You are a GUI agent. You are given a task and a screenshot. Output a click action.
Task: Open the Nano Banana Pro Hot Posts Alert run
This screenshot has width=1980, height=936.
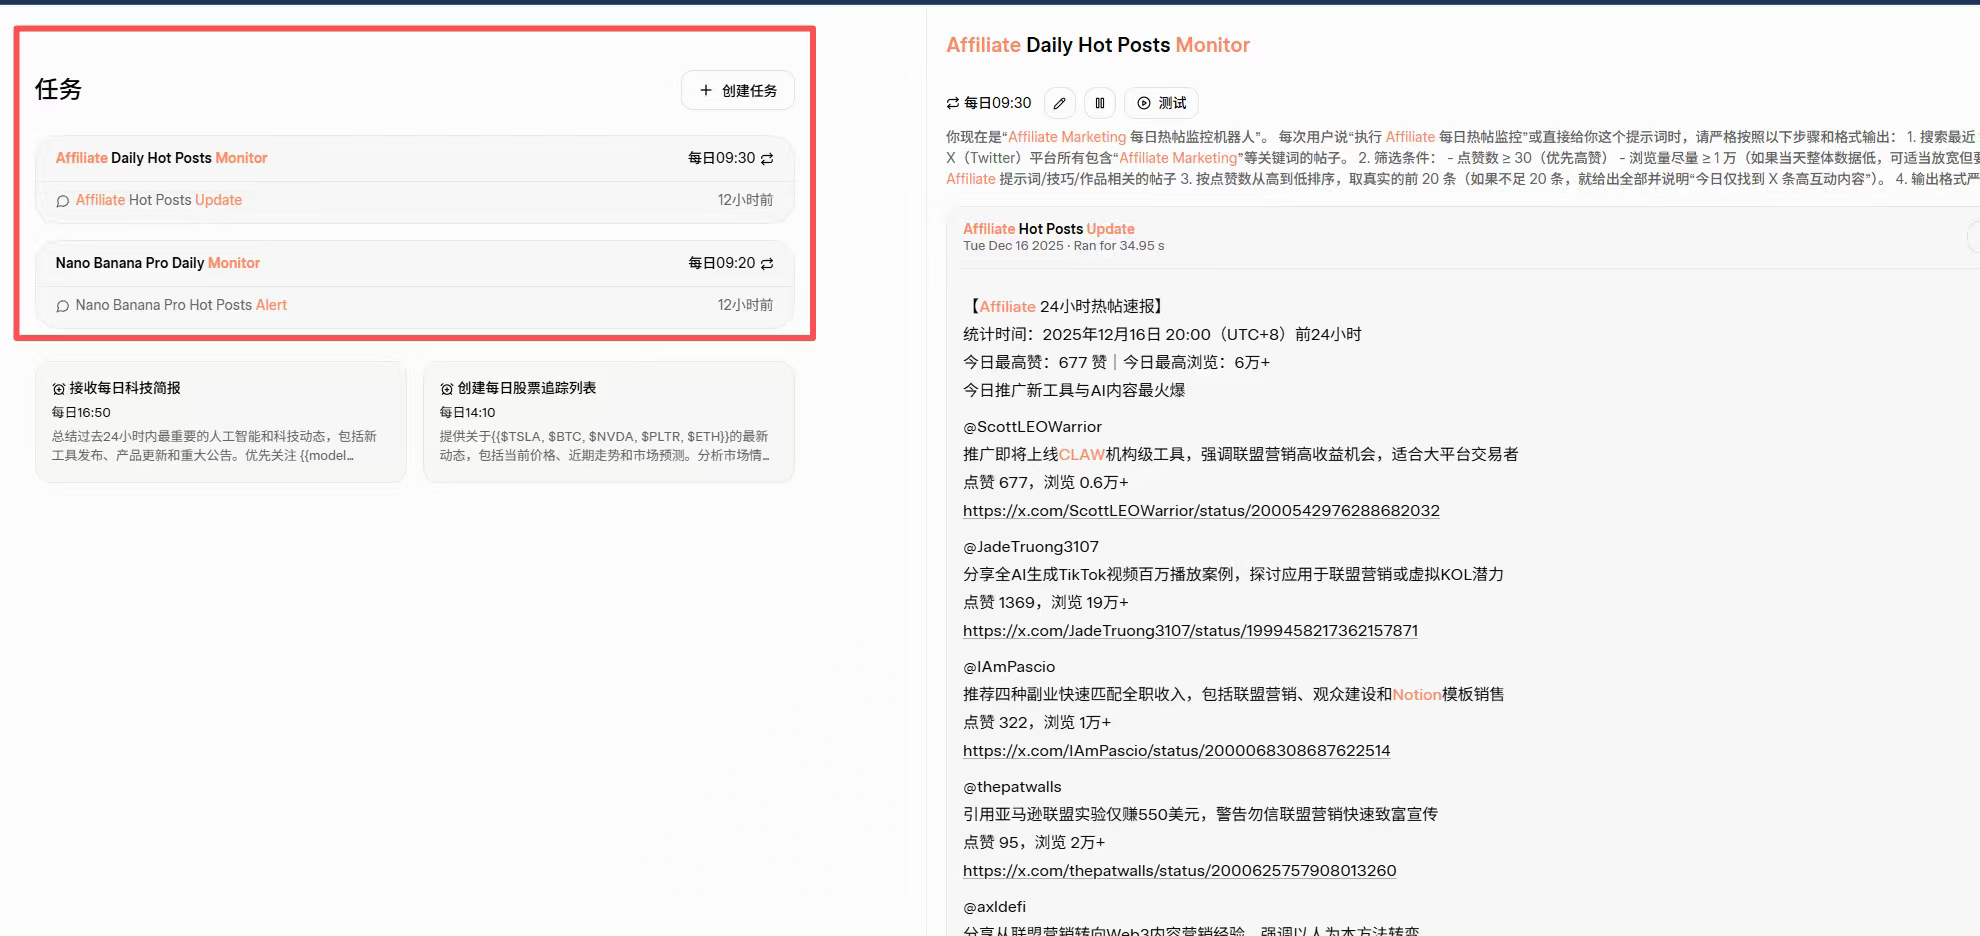click(x=415, y=305)
